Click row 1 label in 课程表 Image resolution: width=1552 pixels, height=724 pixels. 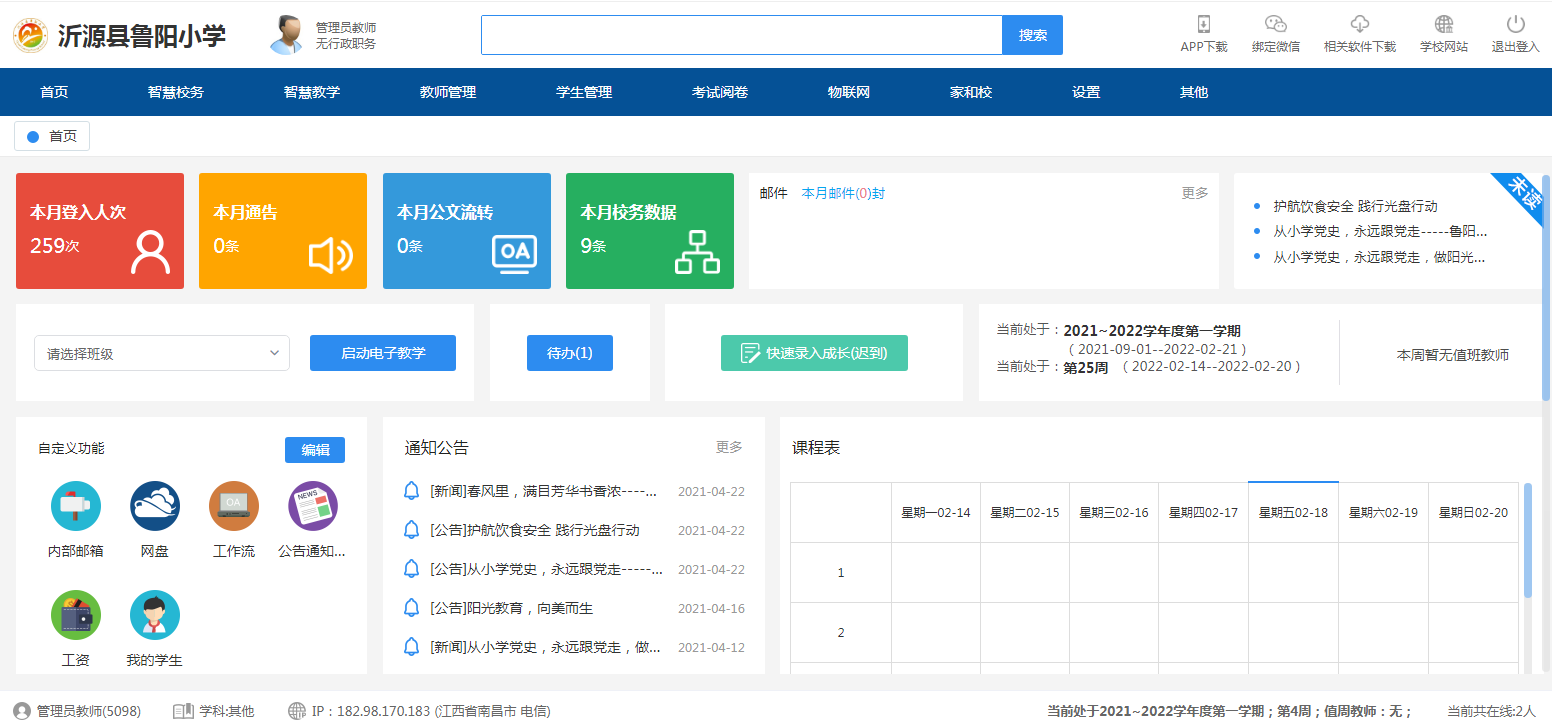point(841,573)
